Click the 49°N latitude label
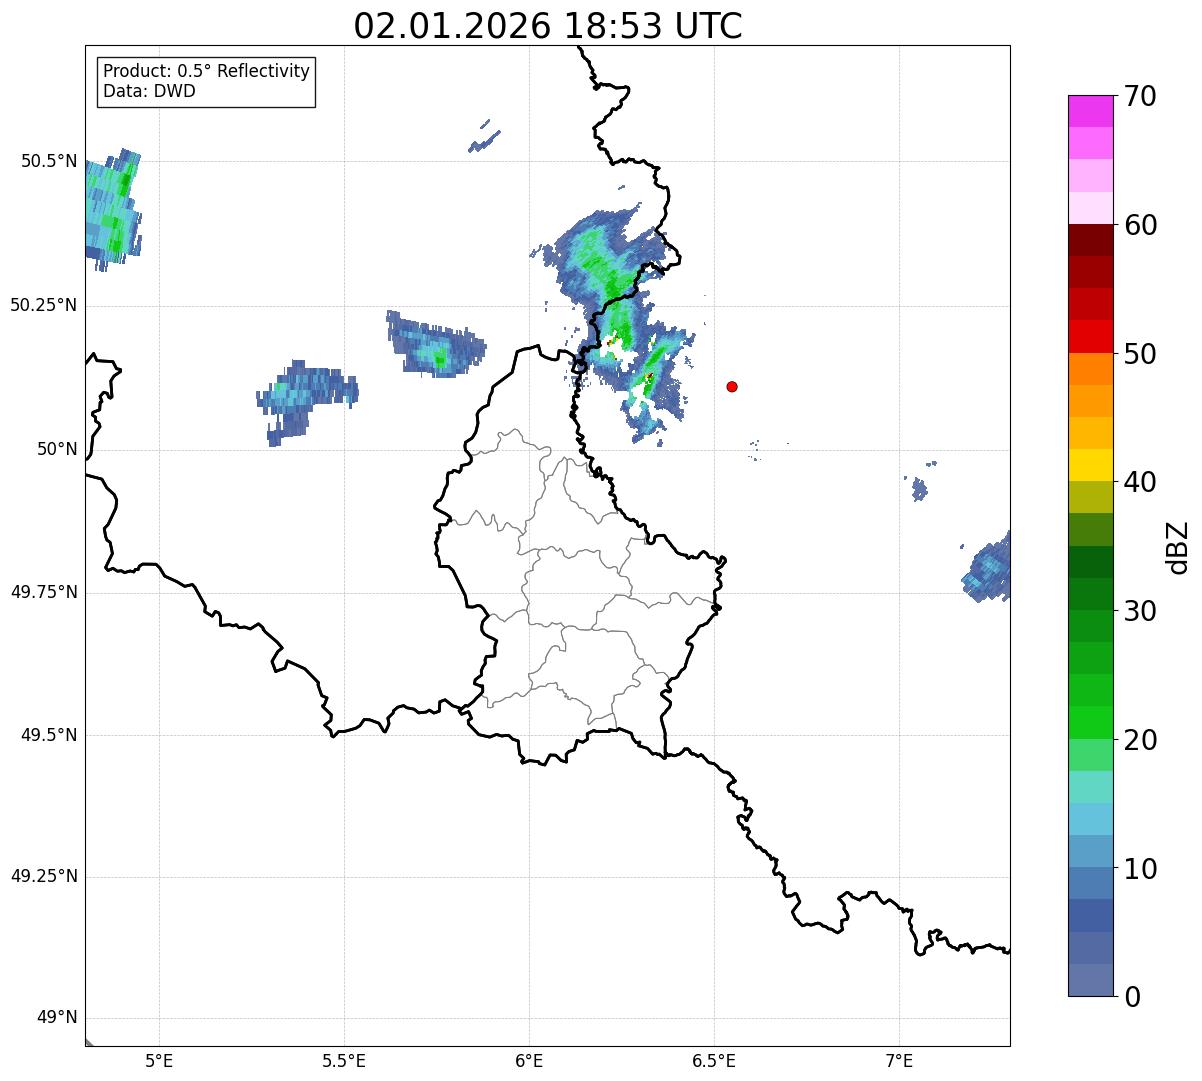The height and width of the screenshot is (1081, 1202). tap(58, 1018)
